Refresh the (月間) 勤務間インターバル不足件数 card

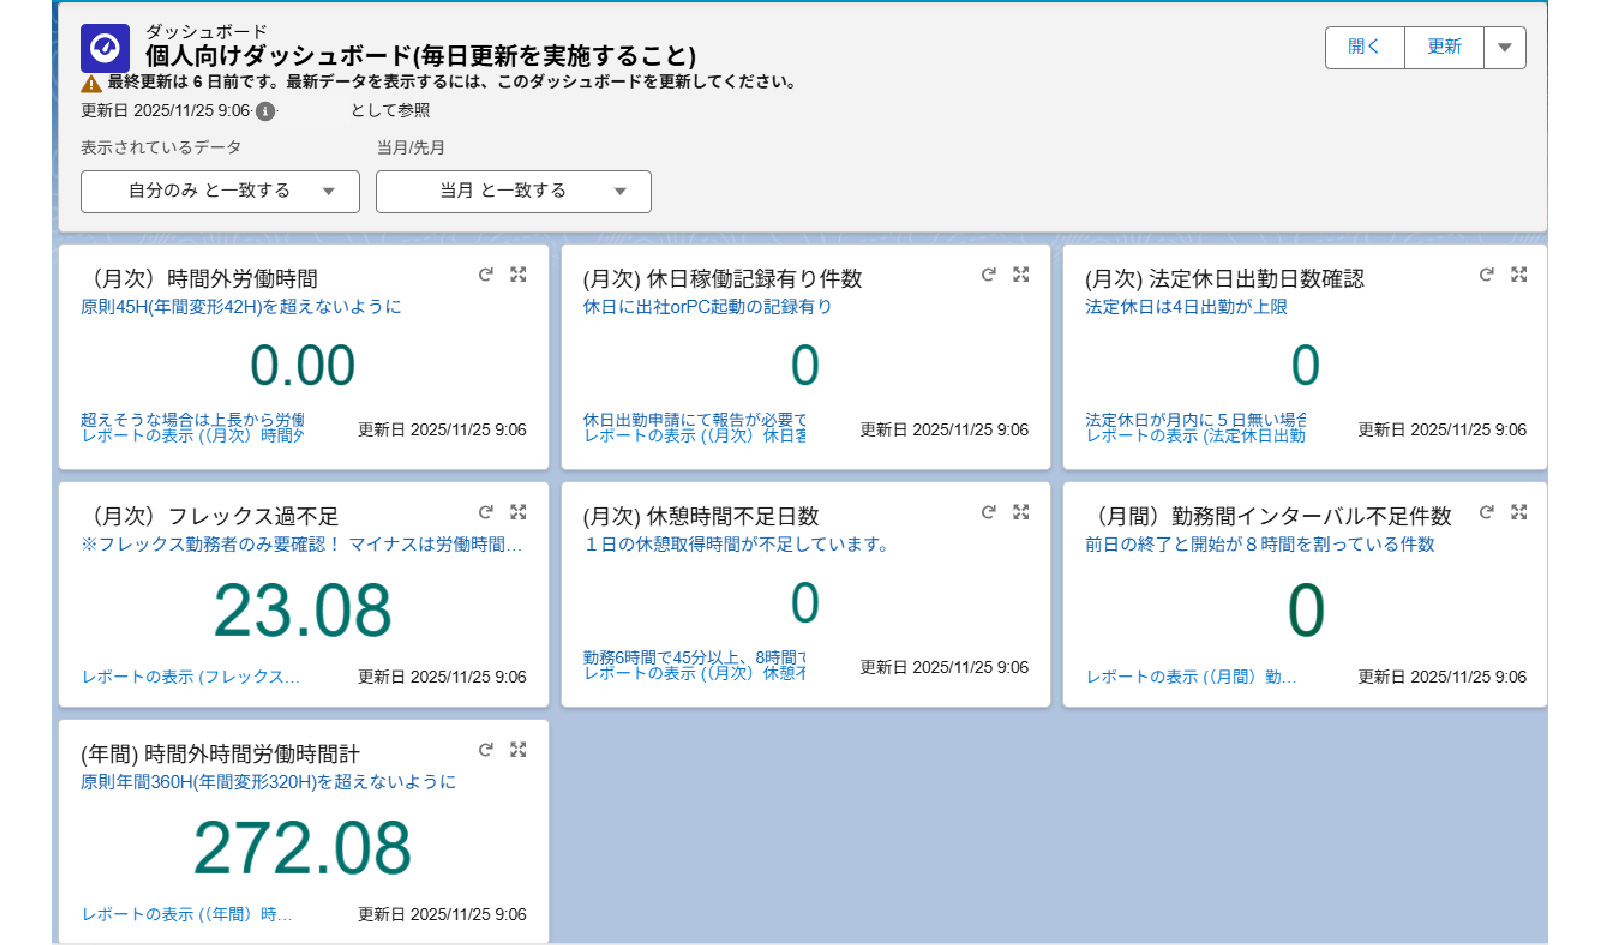tap(1486, 512)
